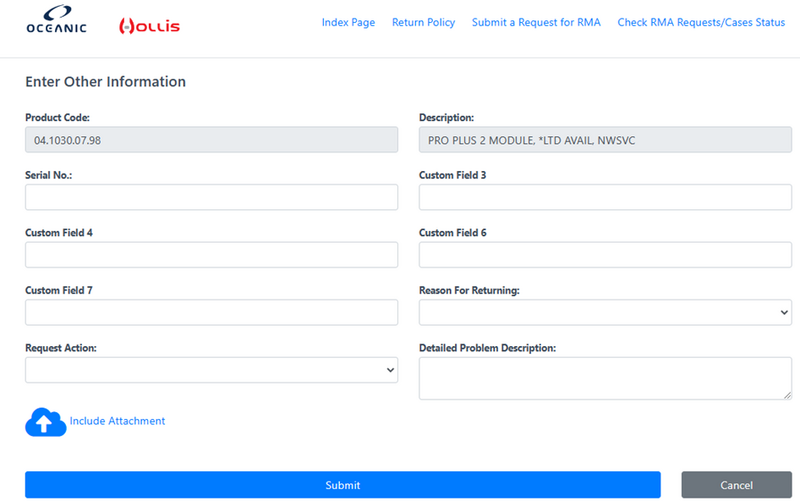Image resolution: width=800 pixels, height=501 pixels.
Task: Grab the Problem Description resize handle
Action: pos(787,395)
